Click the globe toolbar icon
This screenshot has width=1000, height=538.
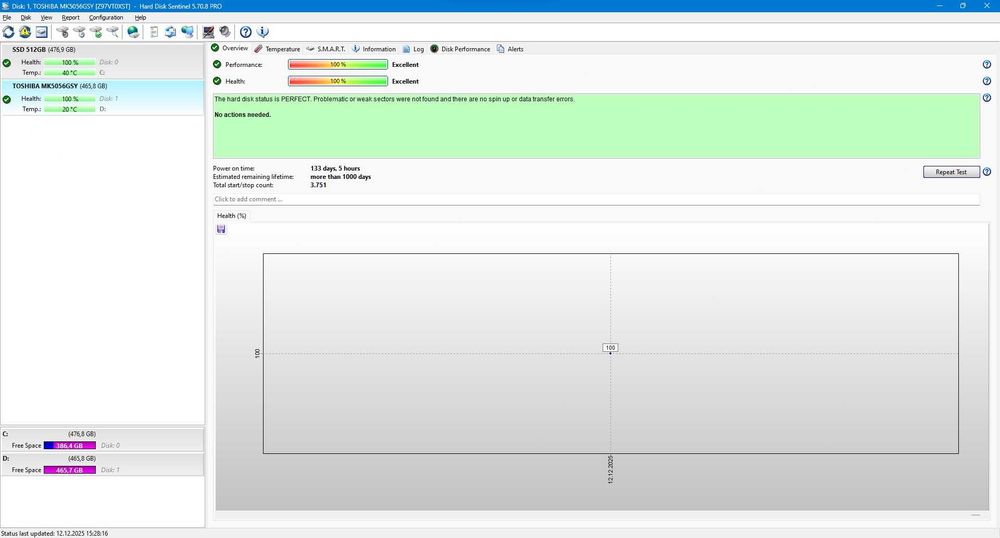pos(133,32)
